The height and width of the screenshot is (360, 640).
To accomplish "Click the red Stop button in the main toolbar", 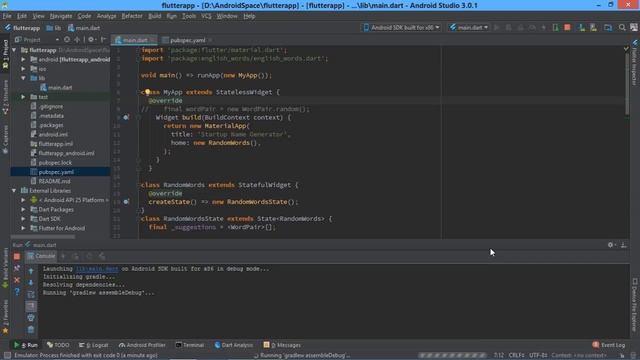I will (567, 27).
